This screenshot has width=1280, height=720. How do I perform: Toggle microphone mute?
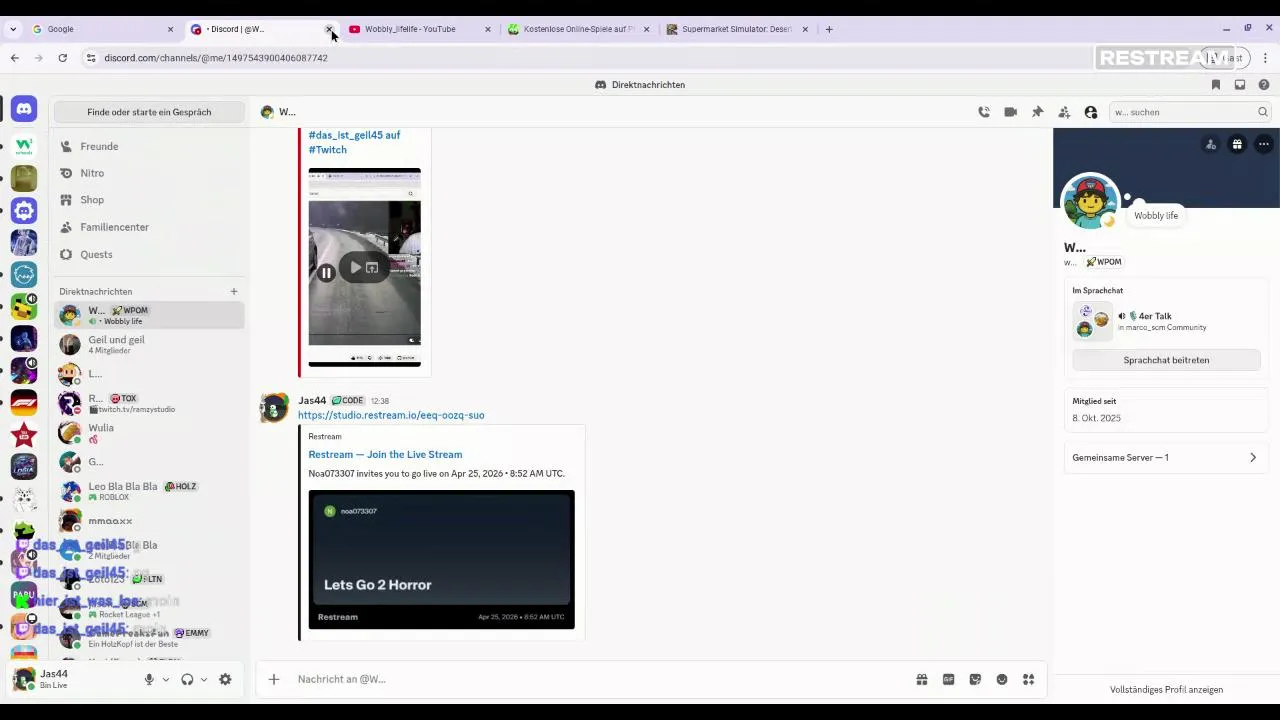point(149,679)
